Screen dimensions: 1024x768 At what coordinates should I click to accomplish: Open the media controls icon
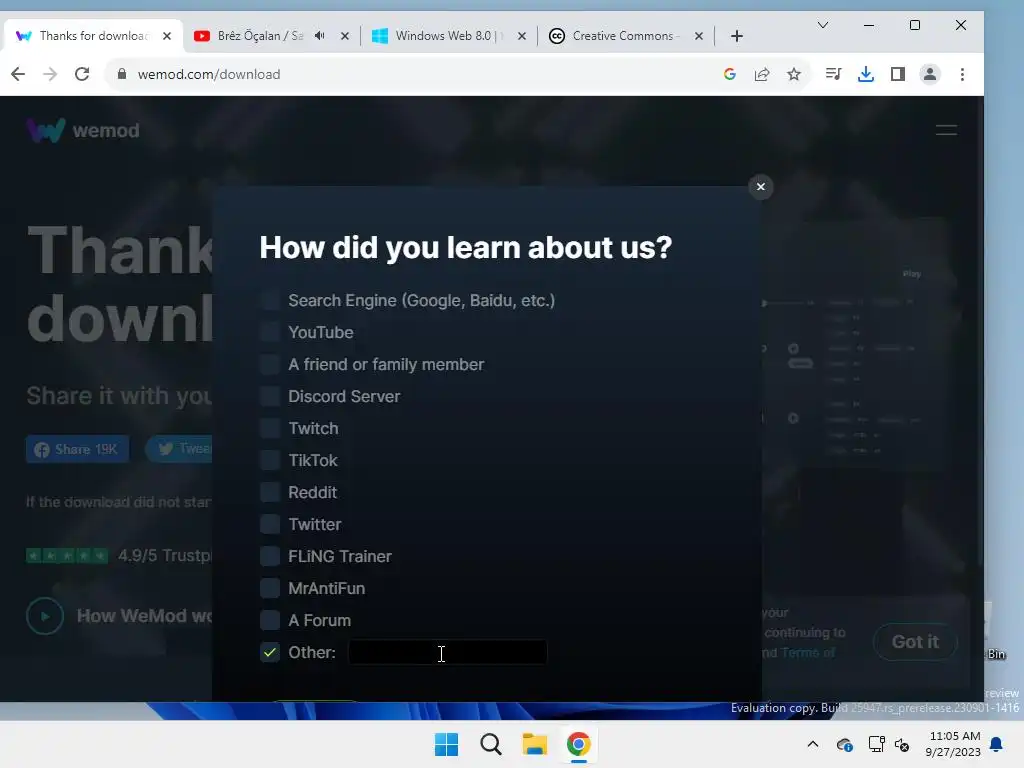(833, 74)
